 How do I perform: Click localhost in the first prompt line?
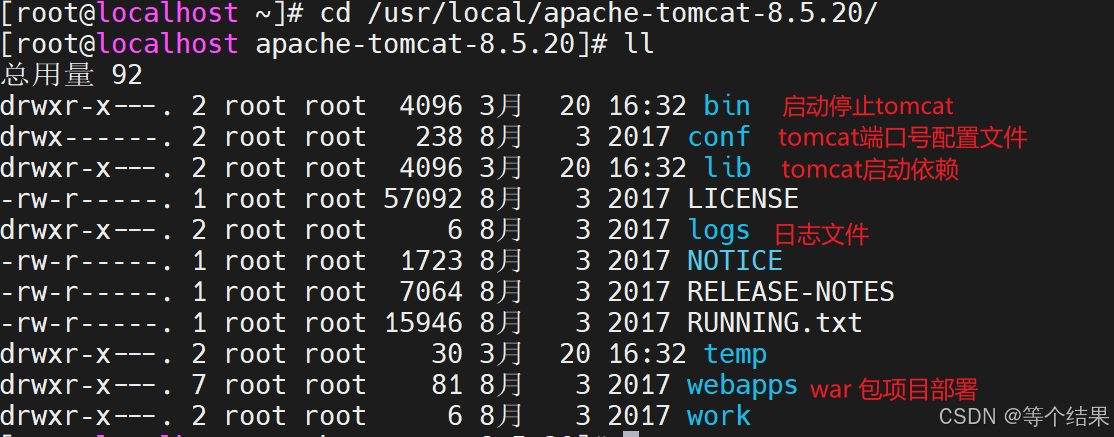(x=167, y=13)
